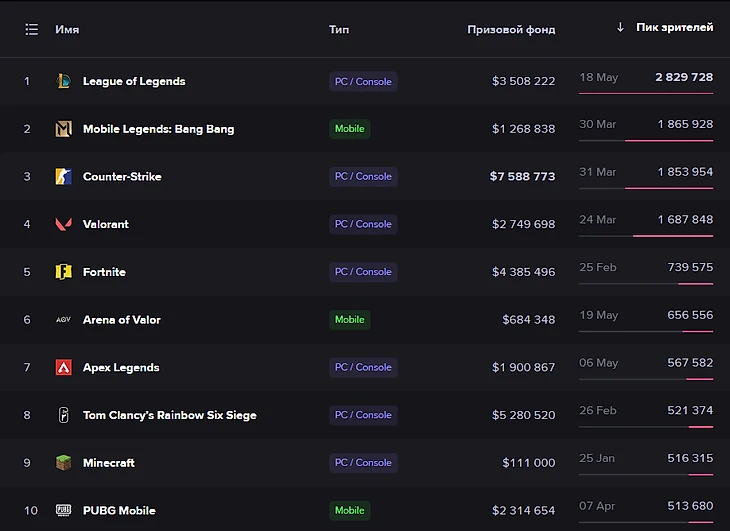This screenshot has height=531, width=730.
Task: Sort by Пик зрителей arrow
Action: click(620, 28)
